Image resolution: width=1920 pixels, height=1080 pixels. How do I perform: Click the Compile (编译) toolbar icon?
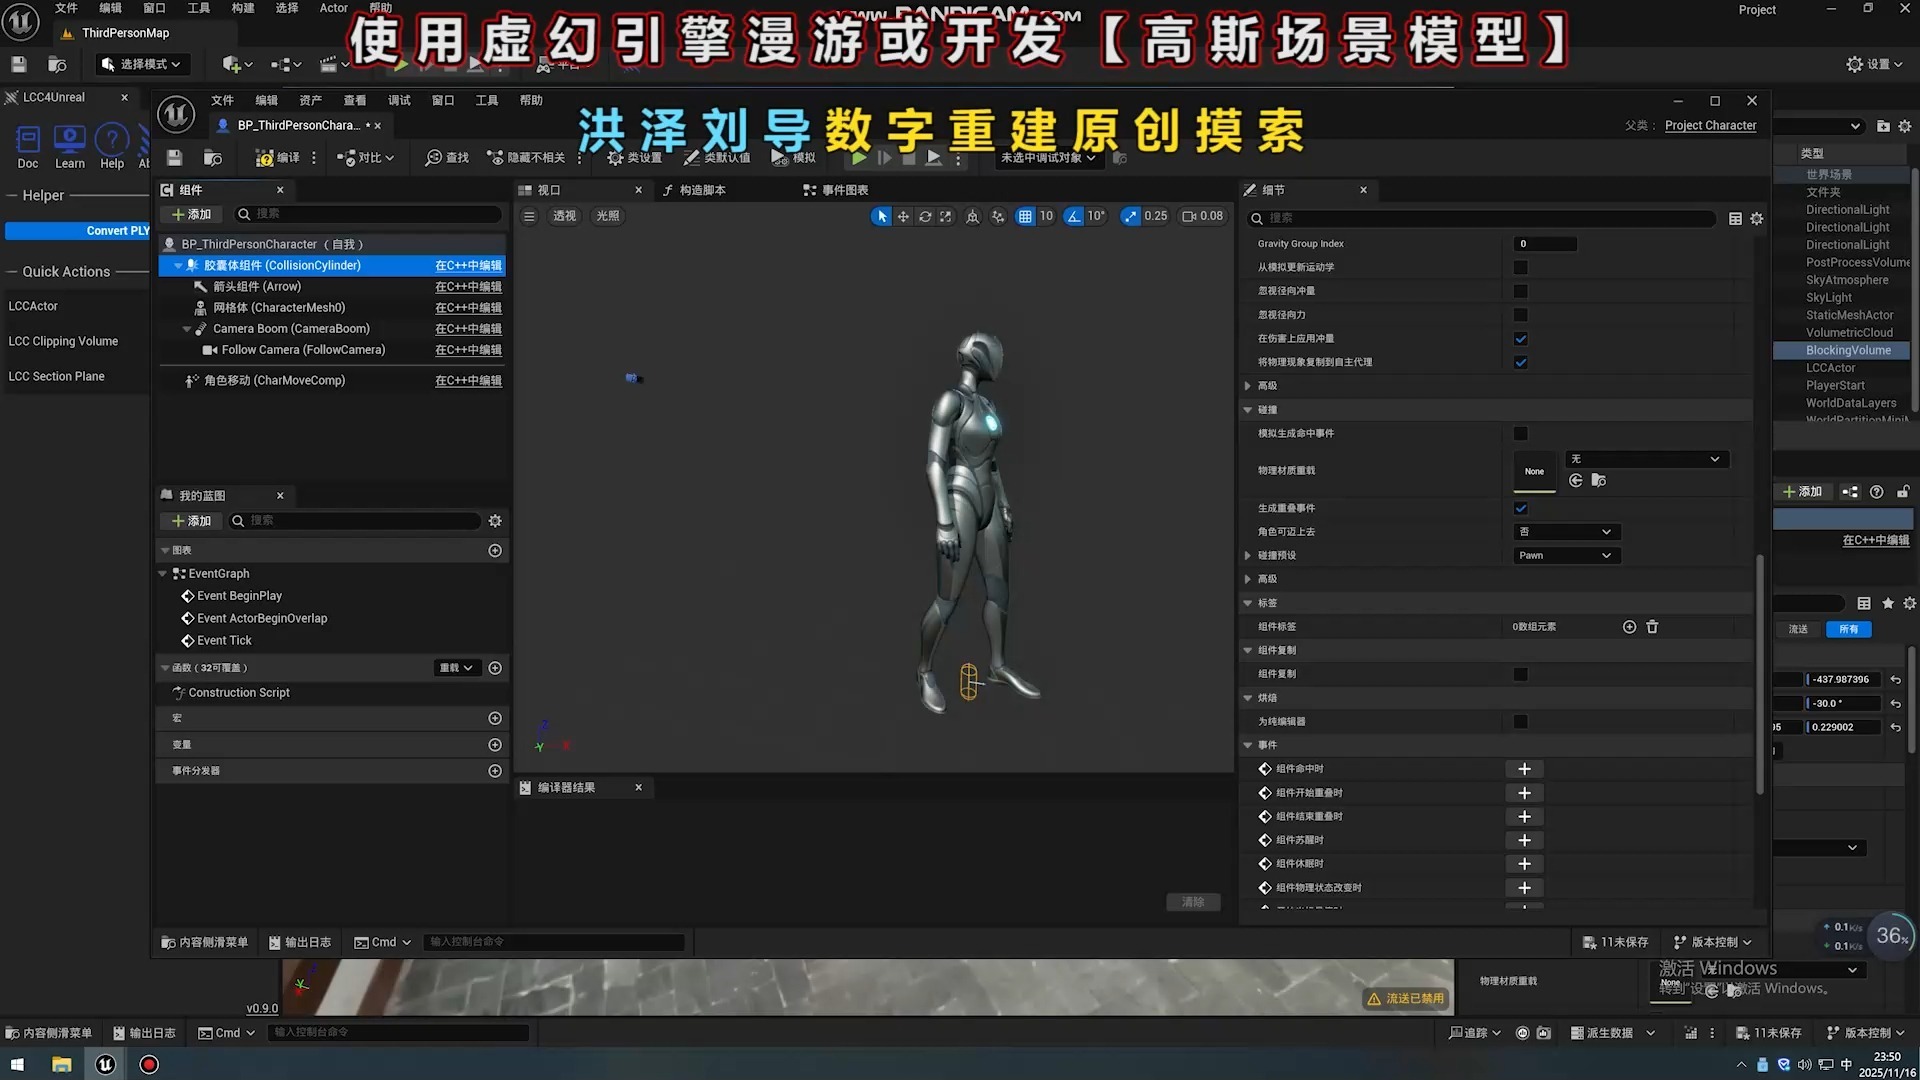coord(265,158)
